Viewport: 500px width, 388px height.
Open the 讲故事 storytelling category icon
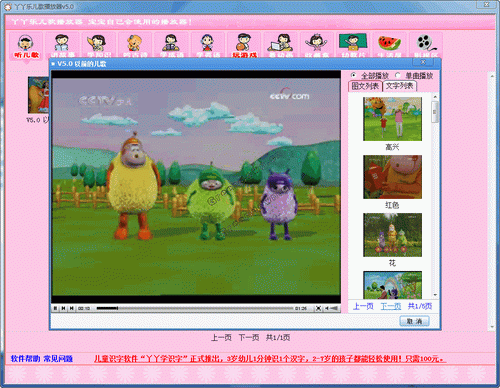coord(62,45)
